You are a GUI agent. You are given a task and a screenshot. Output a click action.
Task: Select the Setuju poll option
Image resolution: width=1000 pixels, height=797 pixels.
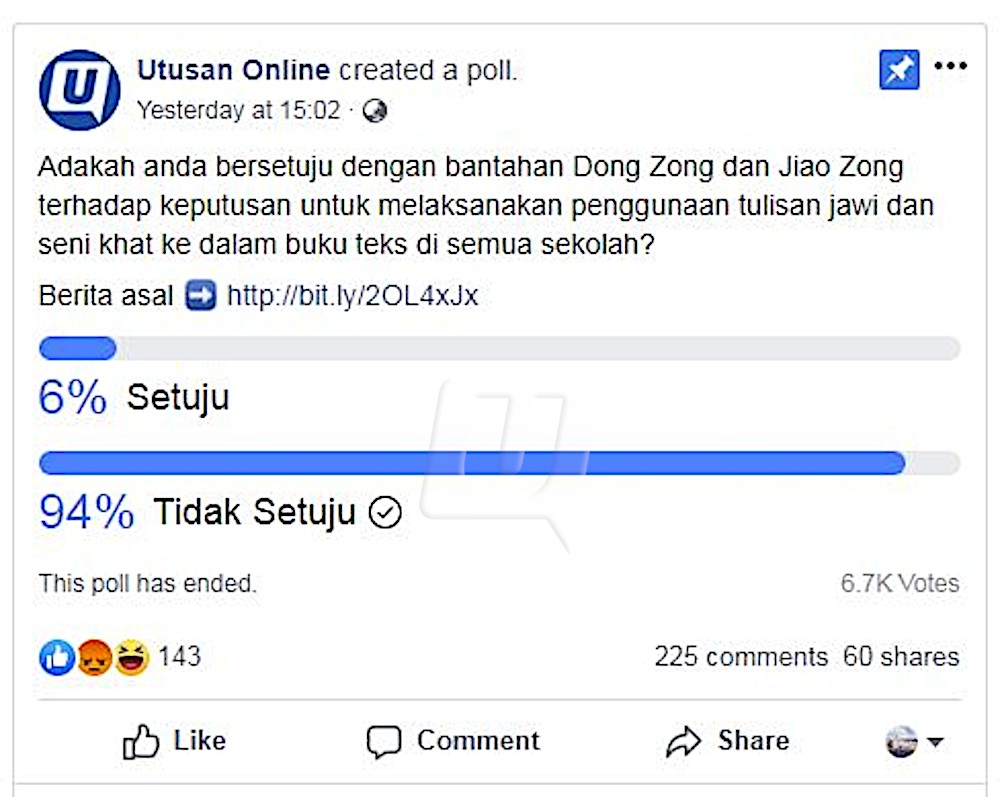coord(178,398)
